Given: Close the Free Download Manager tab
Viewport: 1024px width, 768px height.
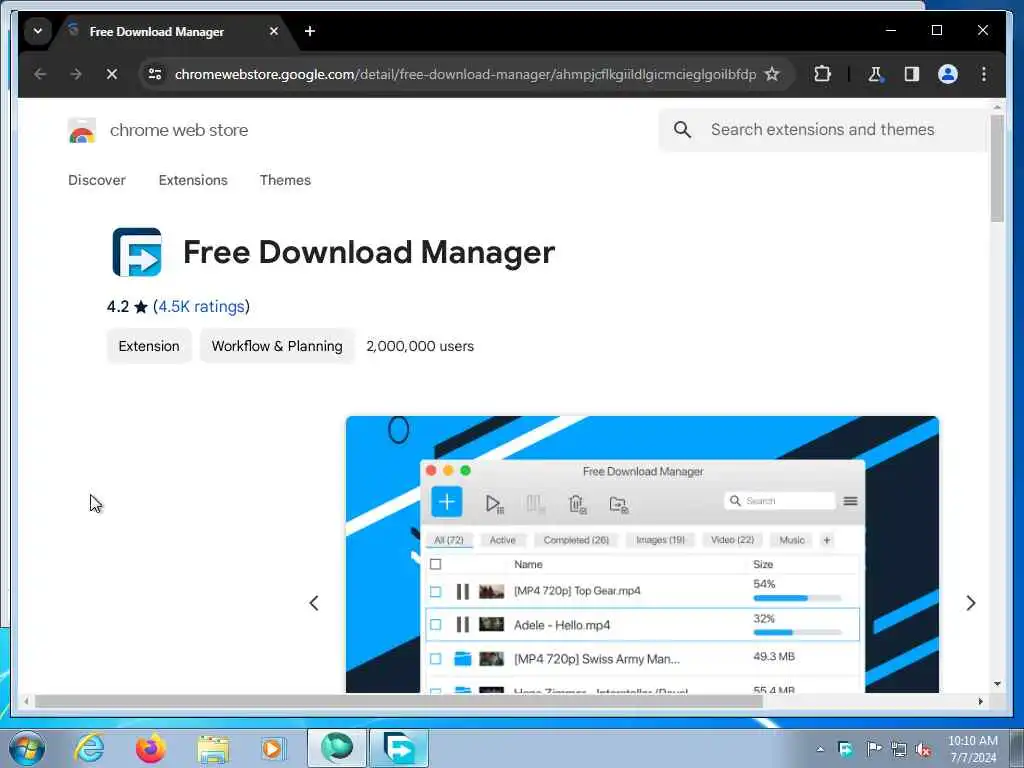Looking at the screenshot, I should coord(274,31).
